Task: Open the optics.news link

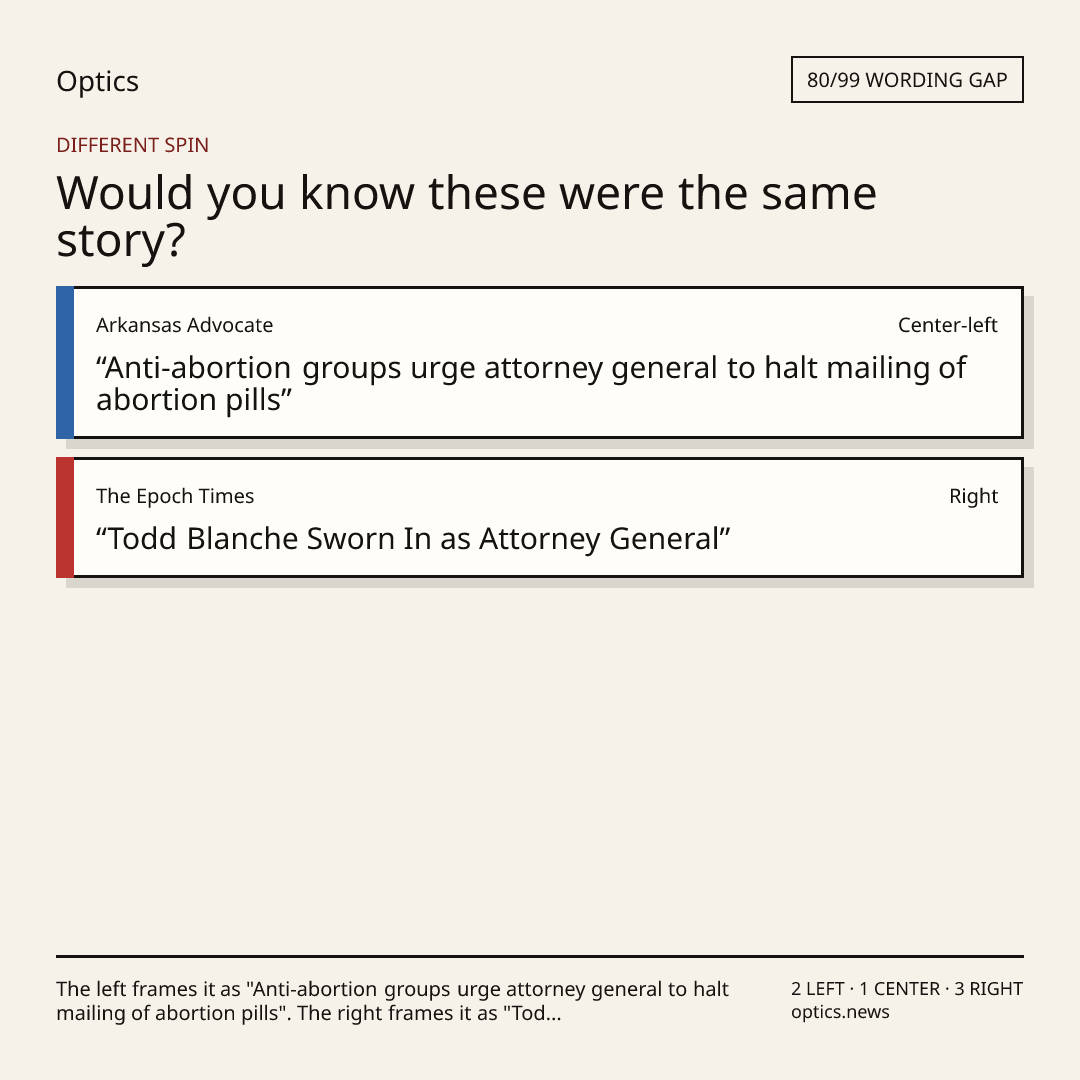Action: (x=840, y=1012)
